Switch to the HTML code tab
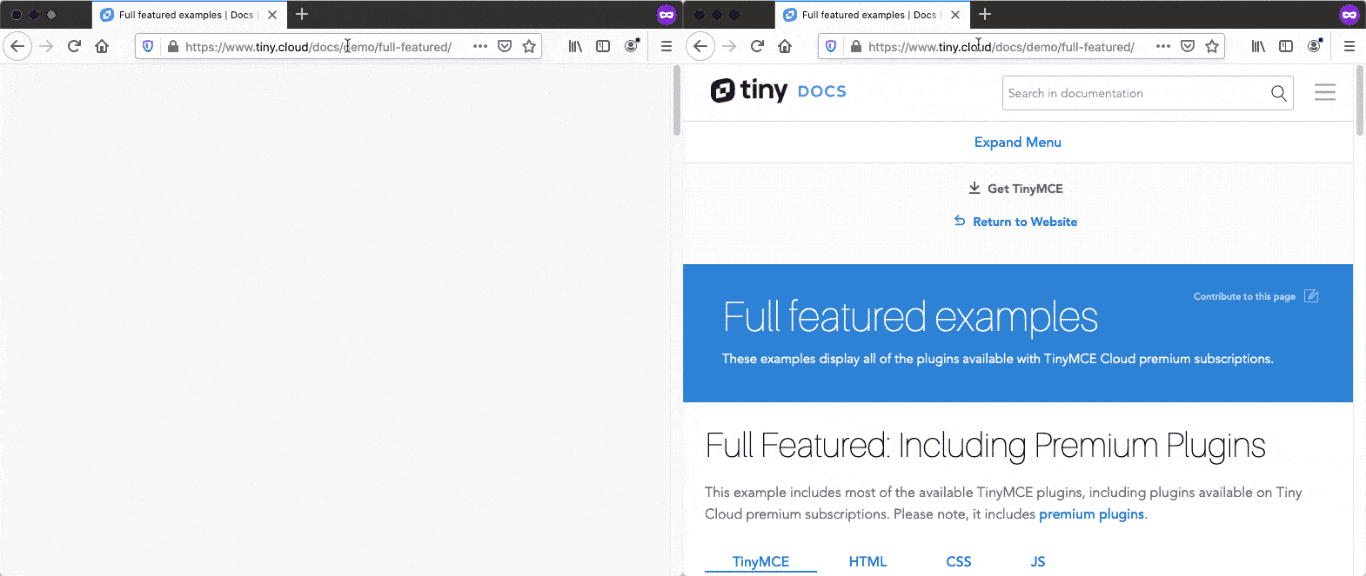The height and width of the screenshot is (576, 1366). click(x=868, y=561)
